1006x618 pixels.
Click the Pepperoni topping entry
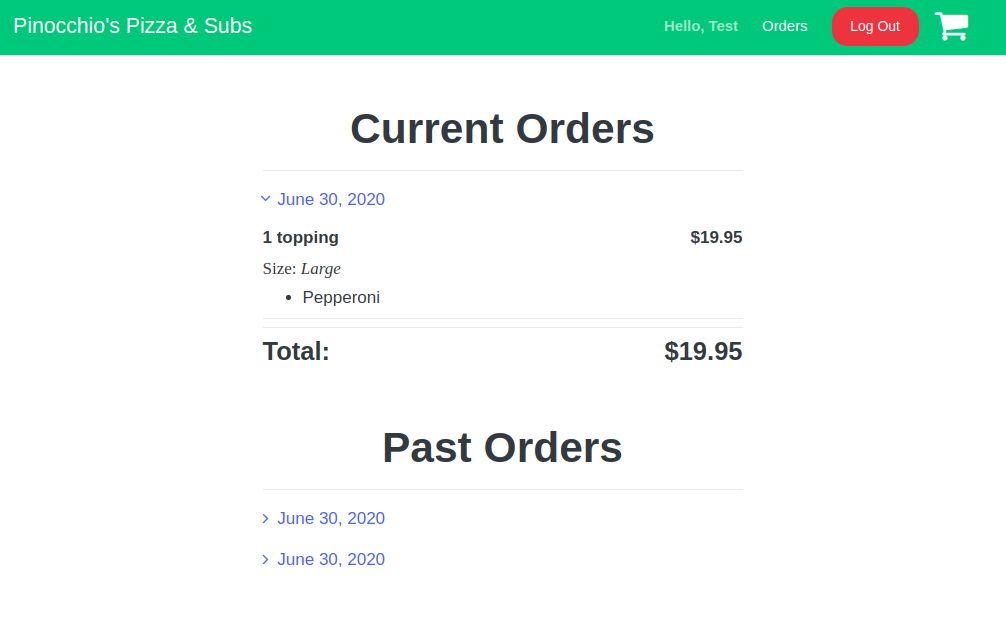click(x=341, y=297)
